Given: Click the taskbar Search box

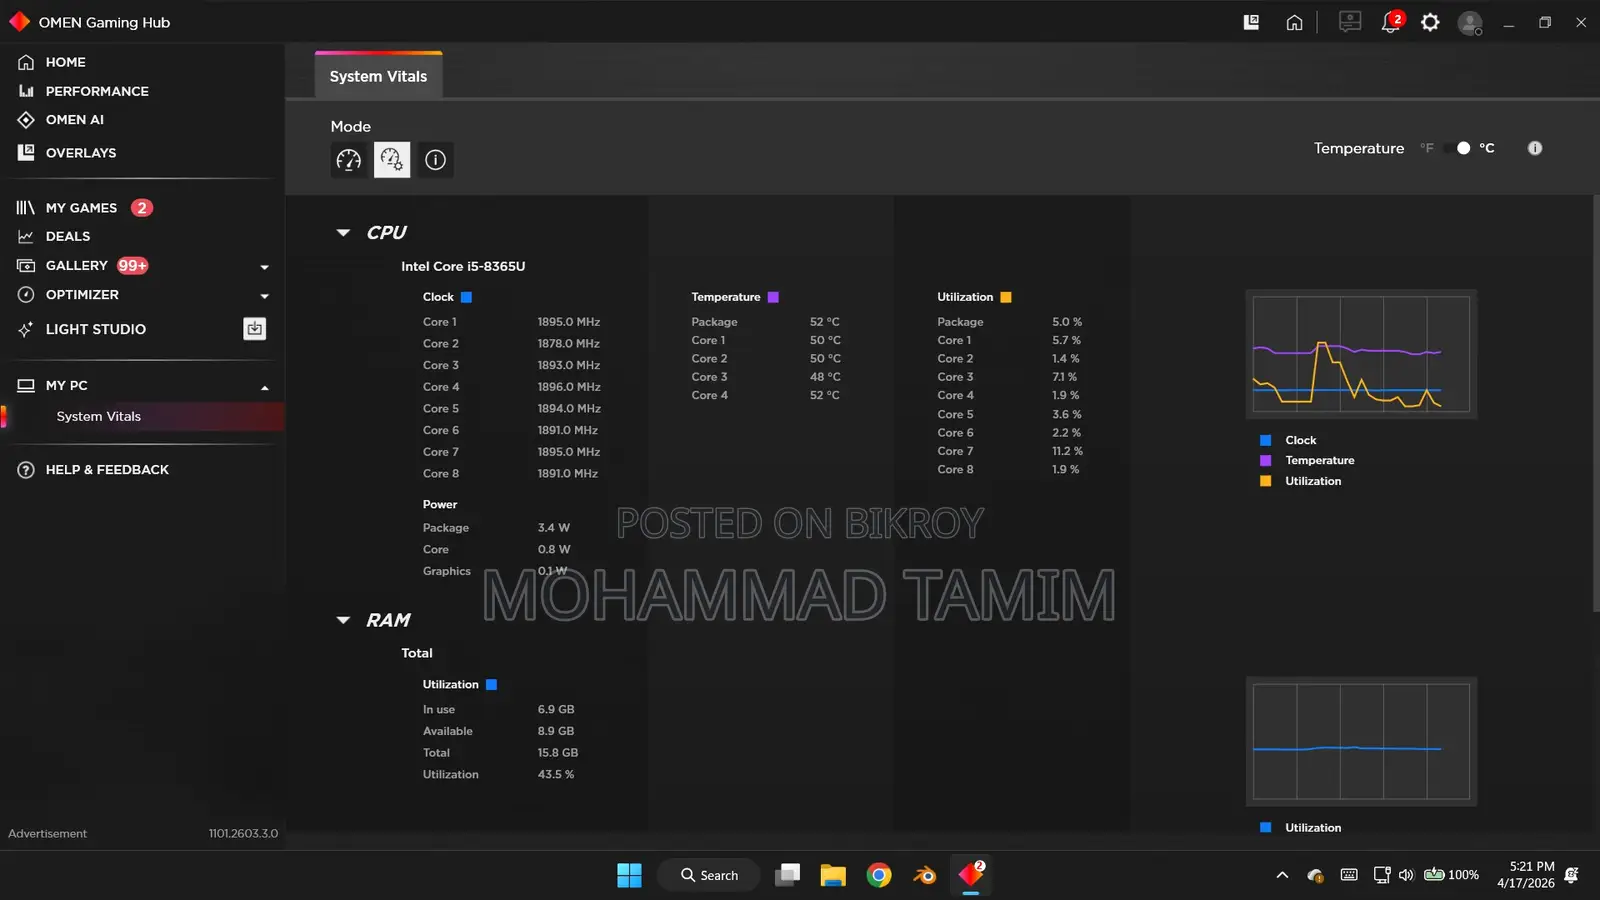Looking at the screenshot, I should pos(709,875).
